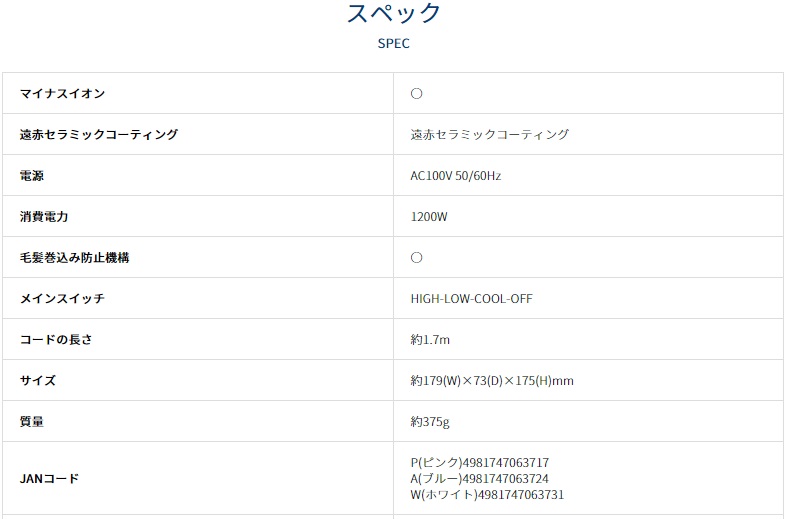Click the 毛髪巻込み防止機構 label
This screenshot has height=519, width=787.
click(x=75, y=257)
